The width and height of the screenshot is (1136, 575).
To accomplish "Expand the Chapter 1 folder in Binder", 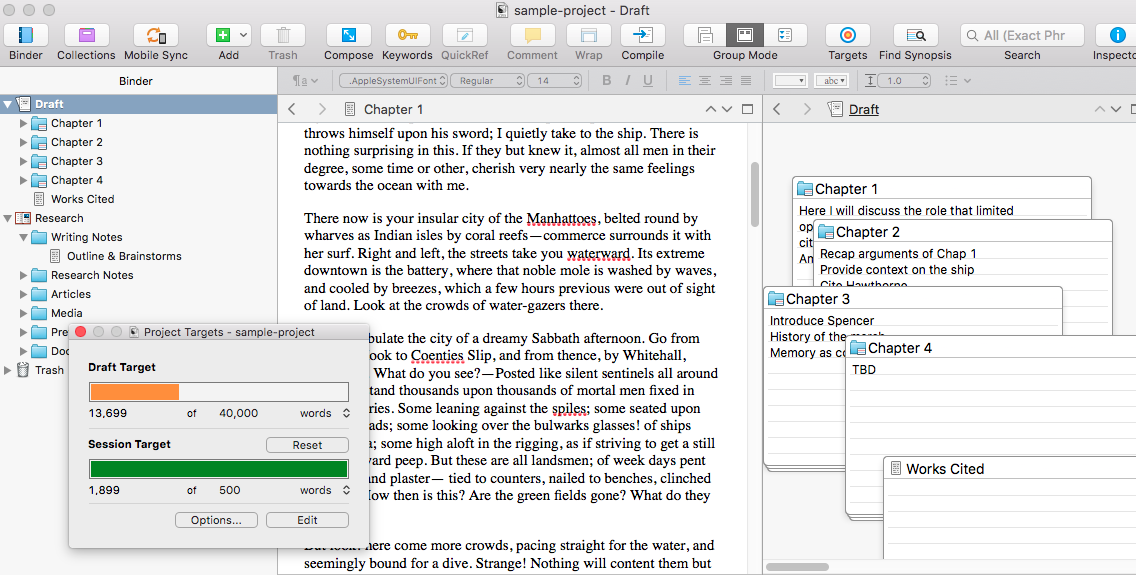I will click(x=24, y=123).
